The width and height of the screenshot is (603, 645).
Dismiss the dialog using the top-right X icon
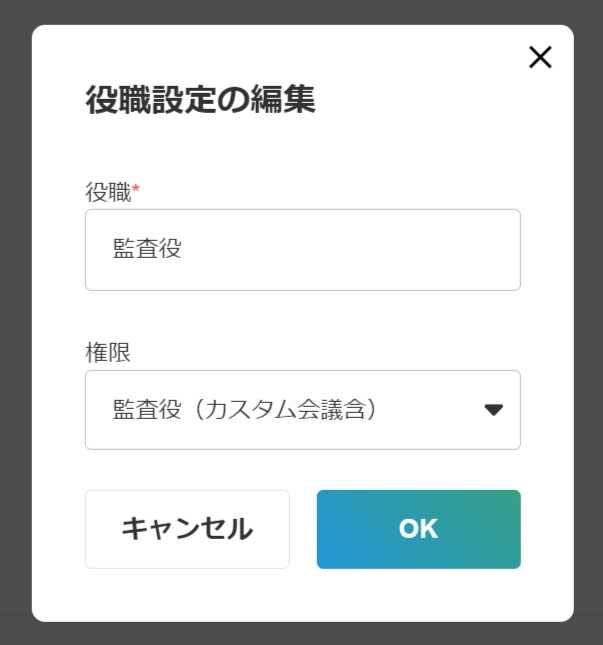(x=540, y=58)
